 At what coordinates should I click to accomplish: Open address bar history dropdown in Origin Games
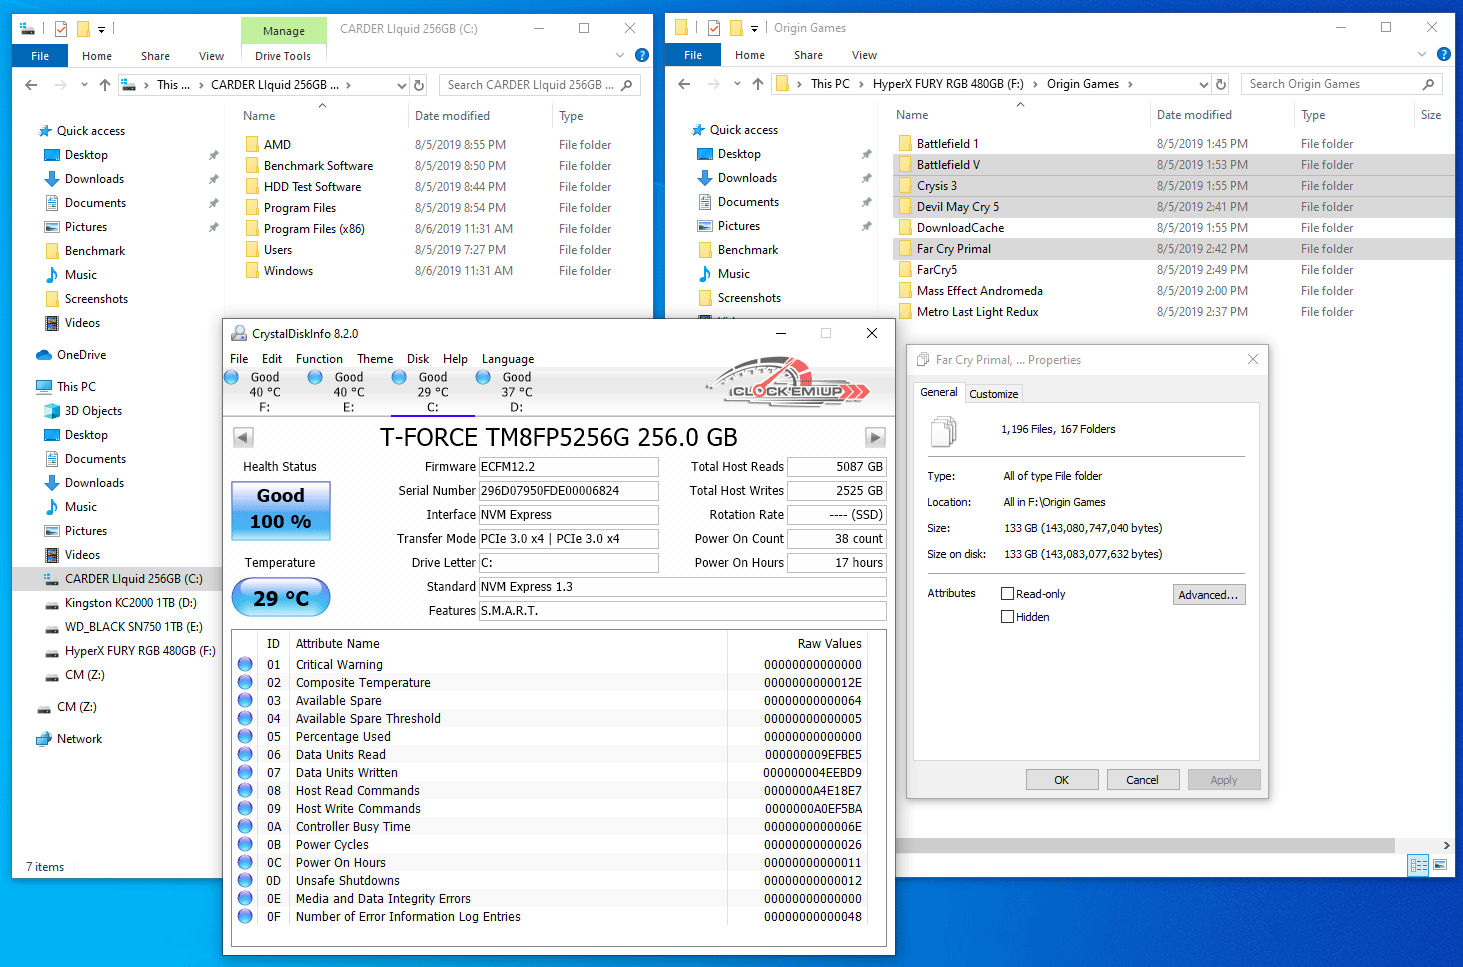click(1203, 84)
